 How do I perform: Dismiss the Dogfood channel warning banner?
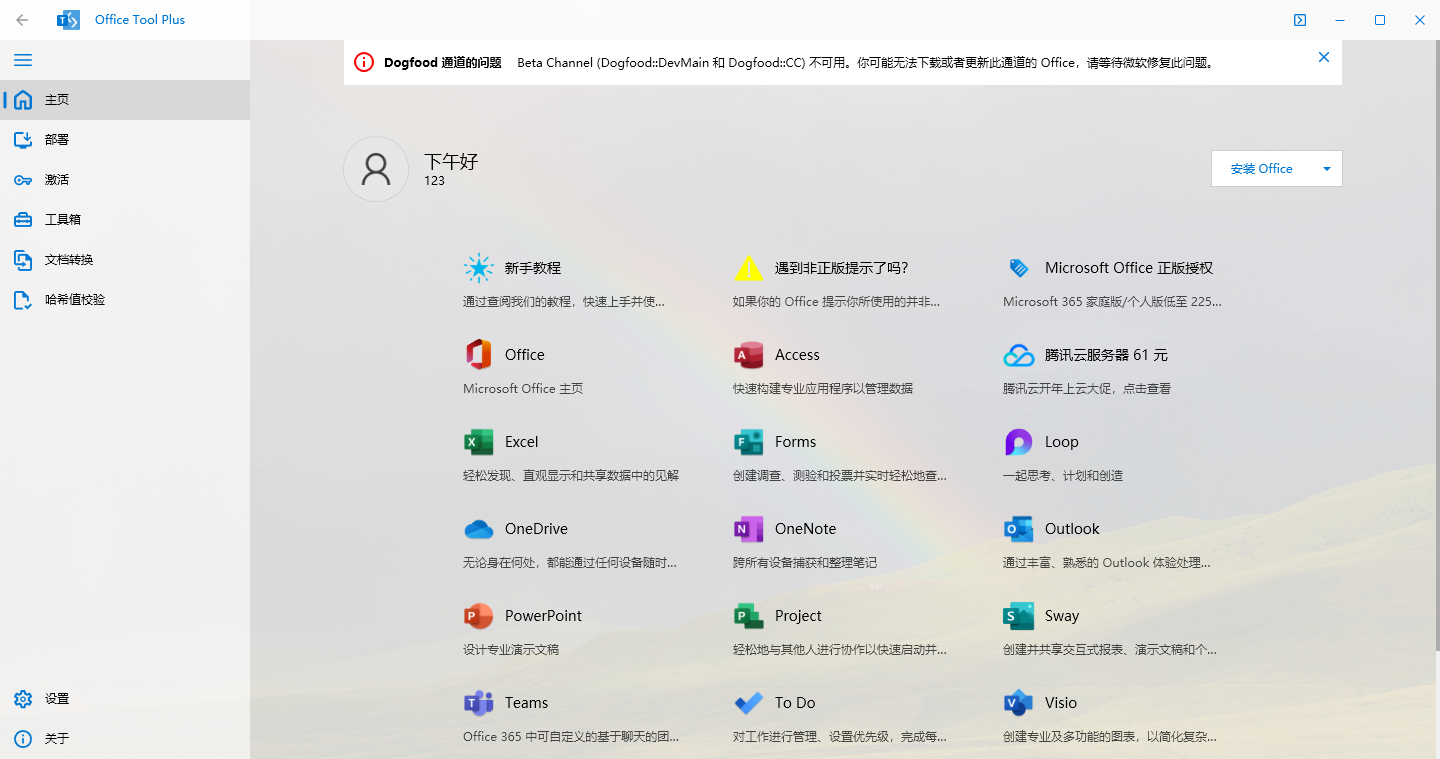(x=1323, y=58)
